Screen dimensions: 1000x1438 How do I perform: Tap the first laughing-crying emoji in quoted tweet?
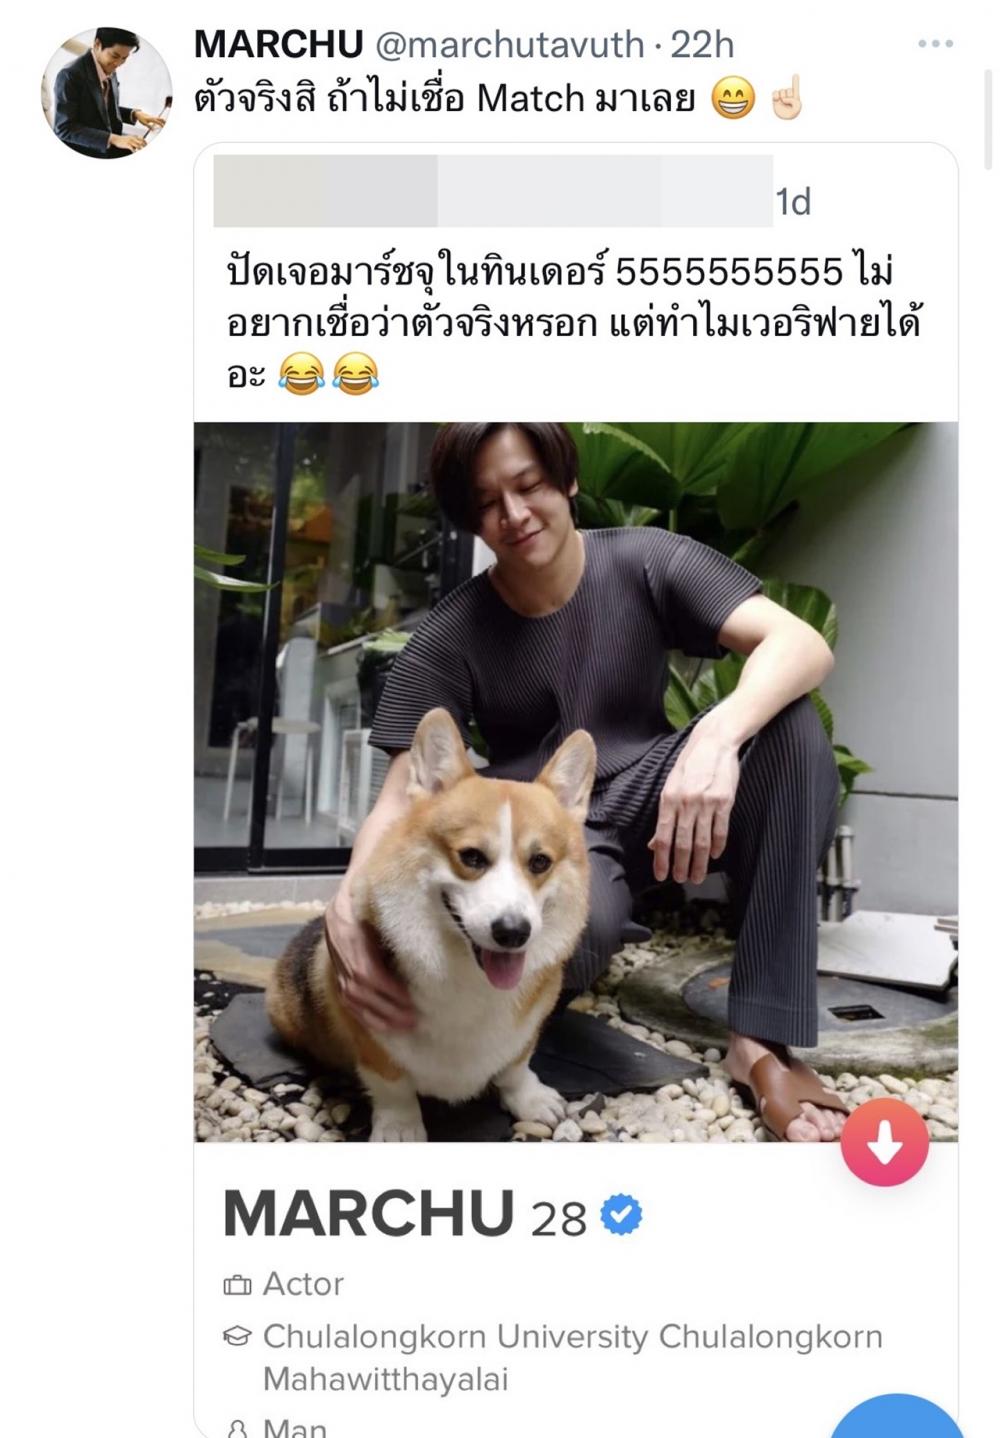coord(300,375)
